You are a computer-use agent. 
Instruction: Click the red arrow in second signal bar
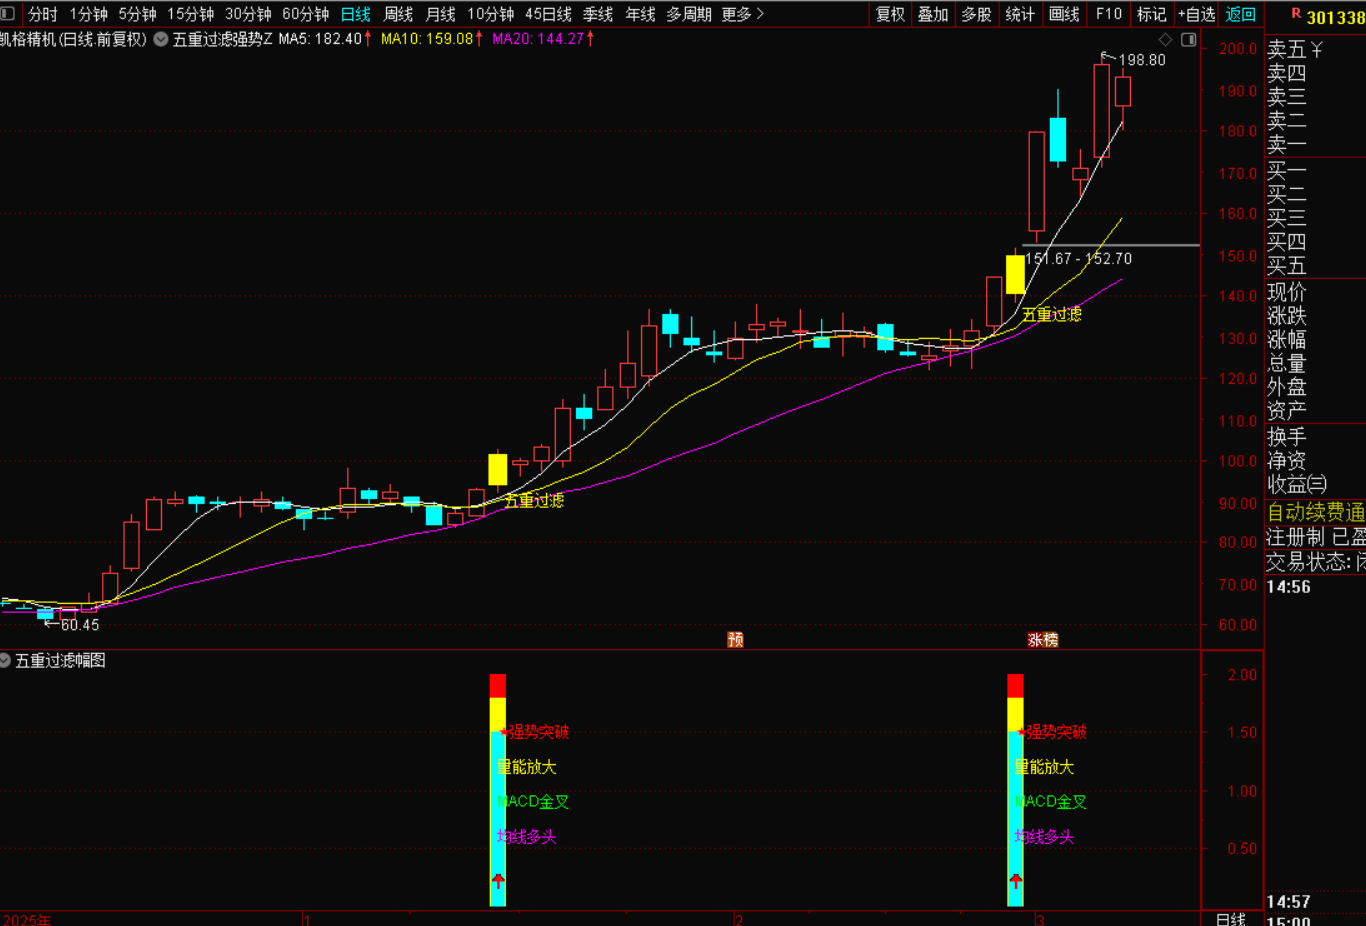1015,881
